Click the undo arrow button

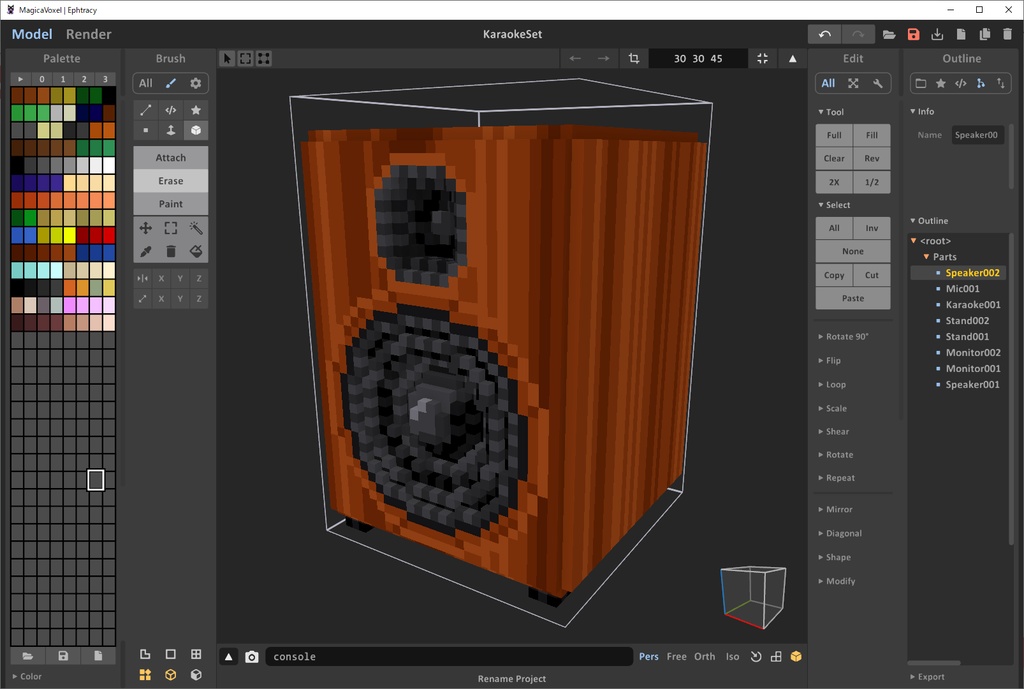(824, 34)
